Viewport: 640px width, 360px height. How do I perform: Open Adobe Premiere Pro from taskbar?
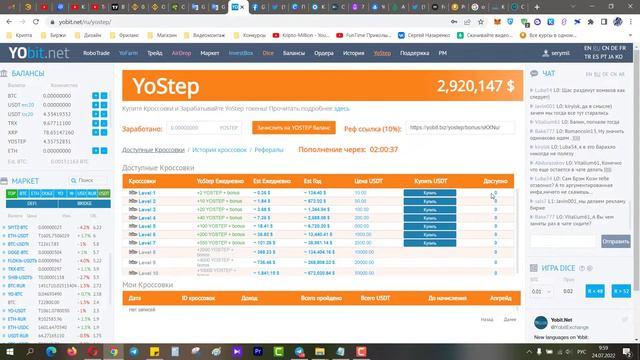pyautogui.click(x=258, y=351)
